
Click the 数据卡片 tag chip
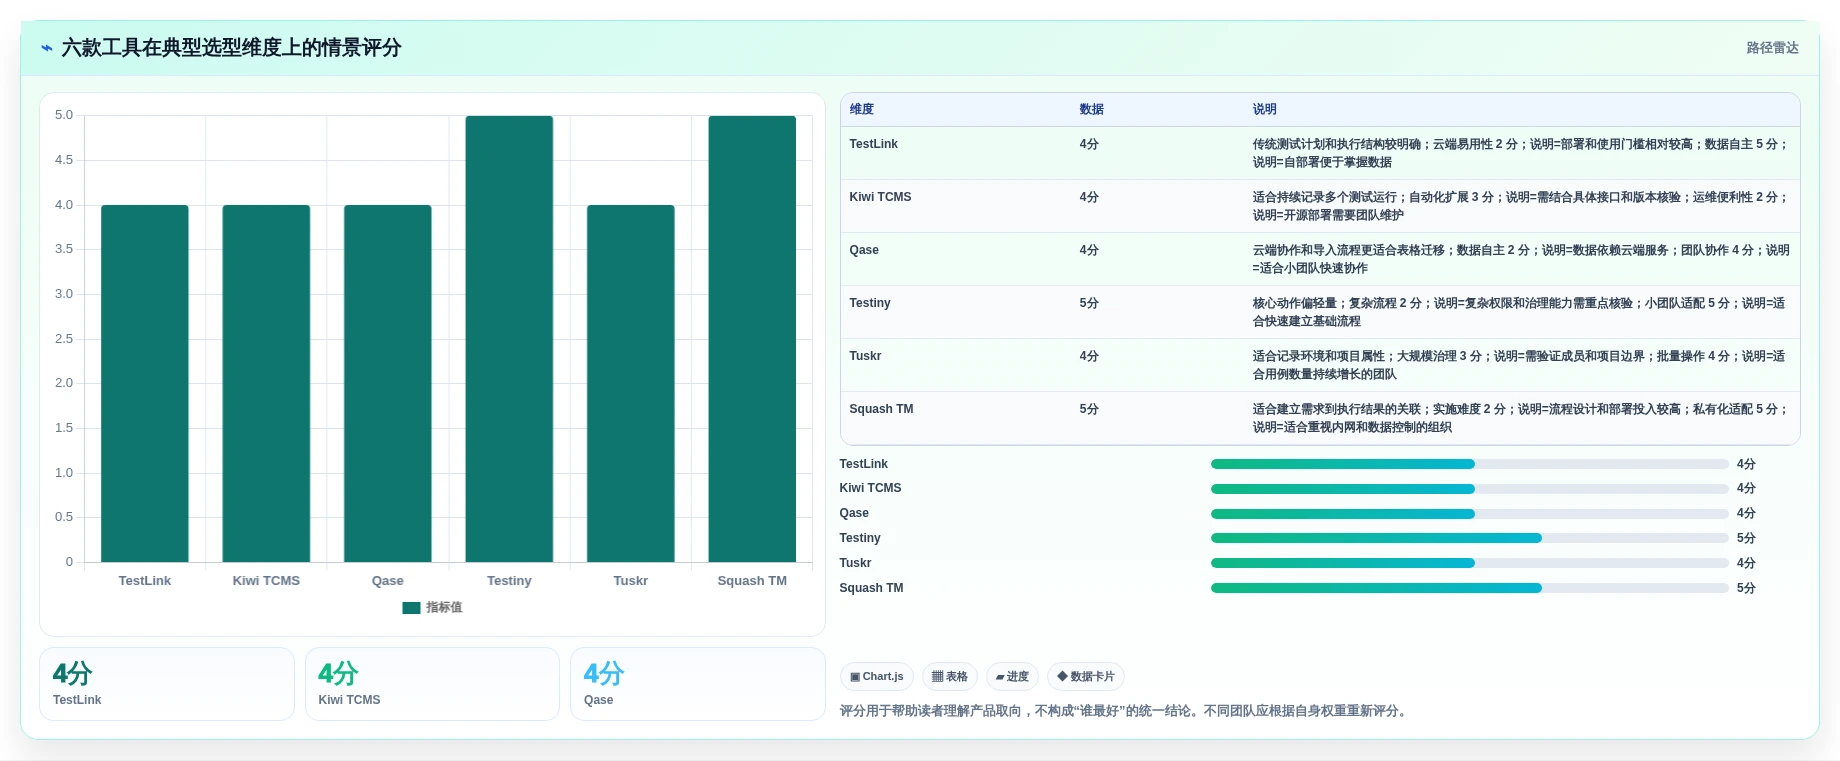click(1086, 677)
